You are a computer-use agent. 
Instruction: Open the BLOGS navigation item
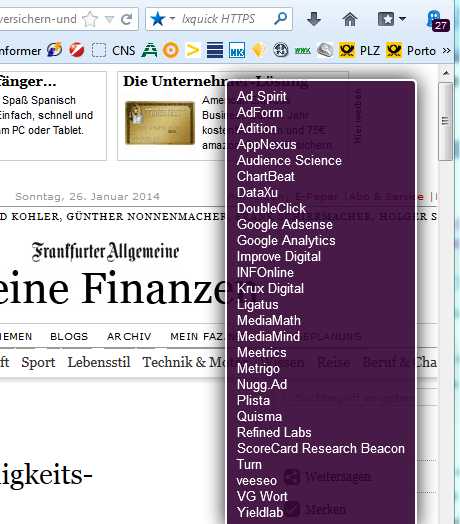coord(69,336)
